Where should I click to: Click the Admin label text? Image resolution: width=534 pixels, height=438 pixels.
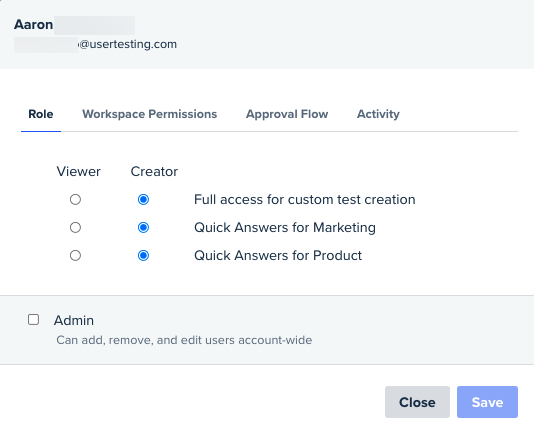[74, 320]
